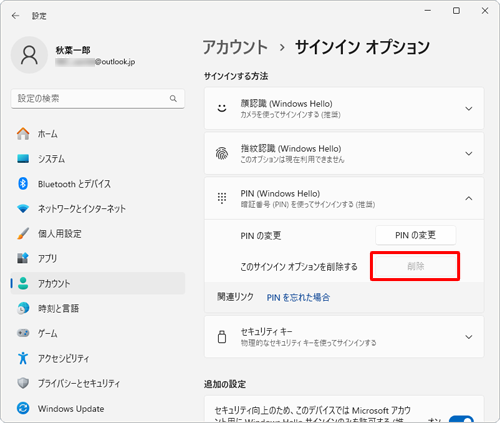Open アプリ settings

(98, 258)
